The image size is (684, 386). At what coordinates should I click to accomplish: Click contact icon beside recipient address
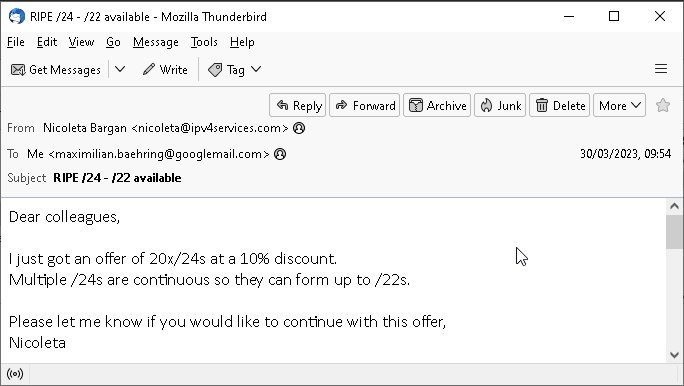pyautogui.click(x=280, y=154)
